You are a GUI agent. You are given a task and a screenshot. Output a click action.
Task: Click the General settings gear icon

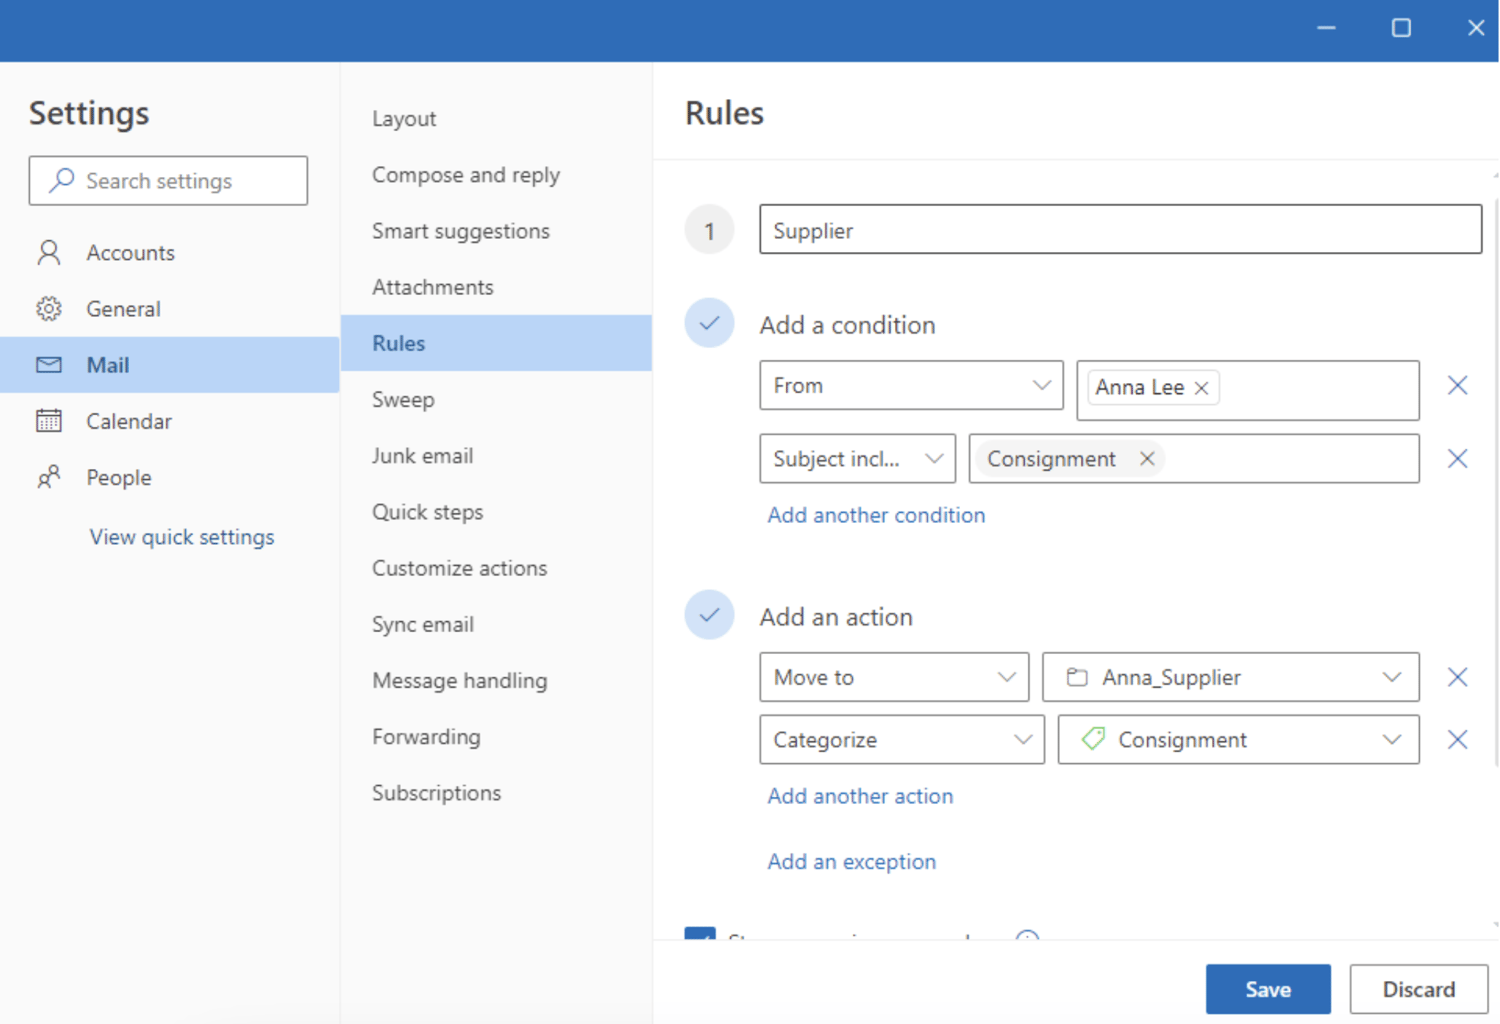point(48,308)
